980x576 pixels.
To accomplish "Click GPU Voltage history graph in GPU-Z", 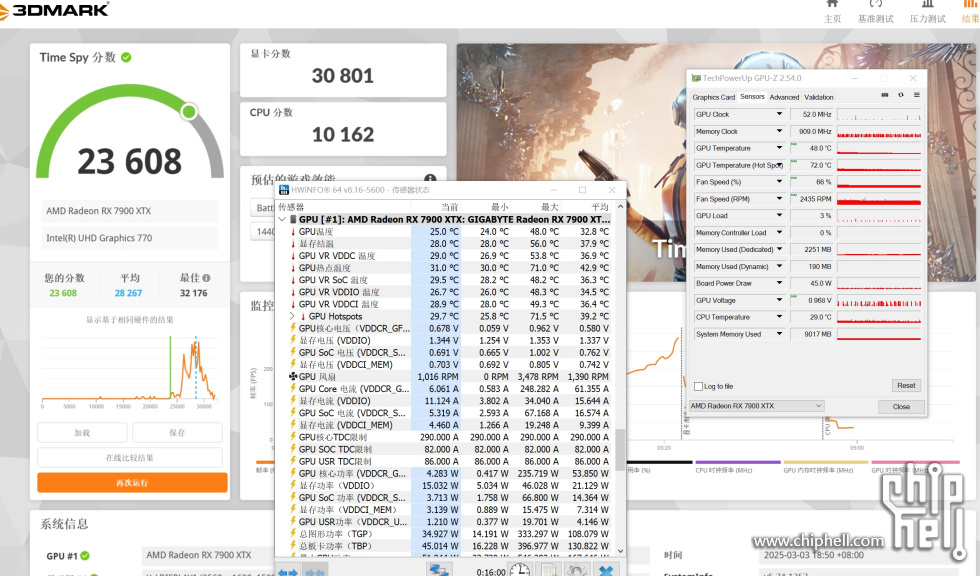I will (879, 300).
